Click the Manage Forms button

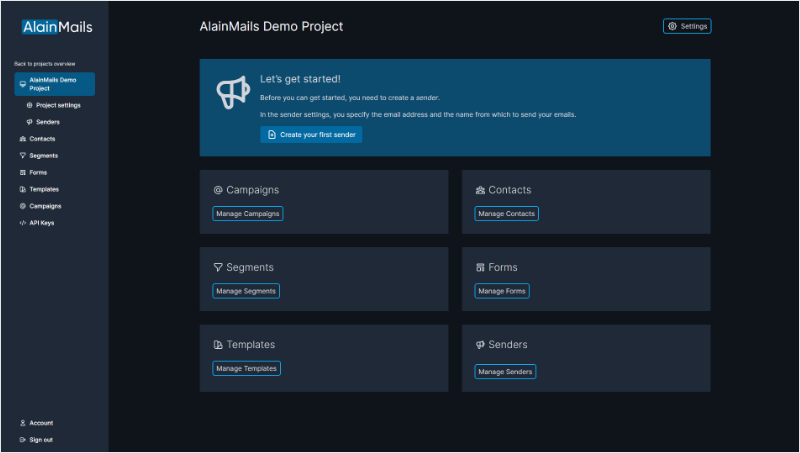pos(501,291)
